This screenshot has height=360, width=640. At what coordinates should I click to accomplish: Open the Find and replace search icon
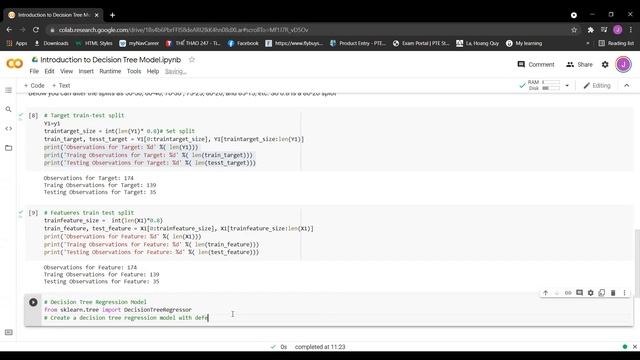click(9, 109)
